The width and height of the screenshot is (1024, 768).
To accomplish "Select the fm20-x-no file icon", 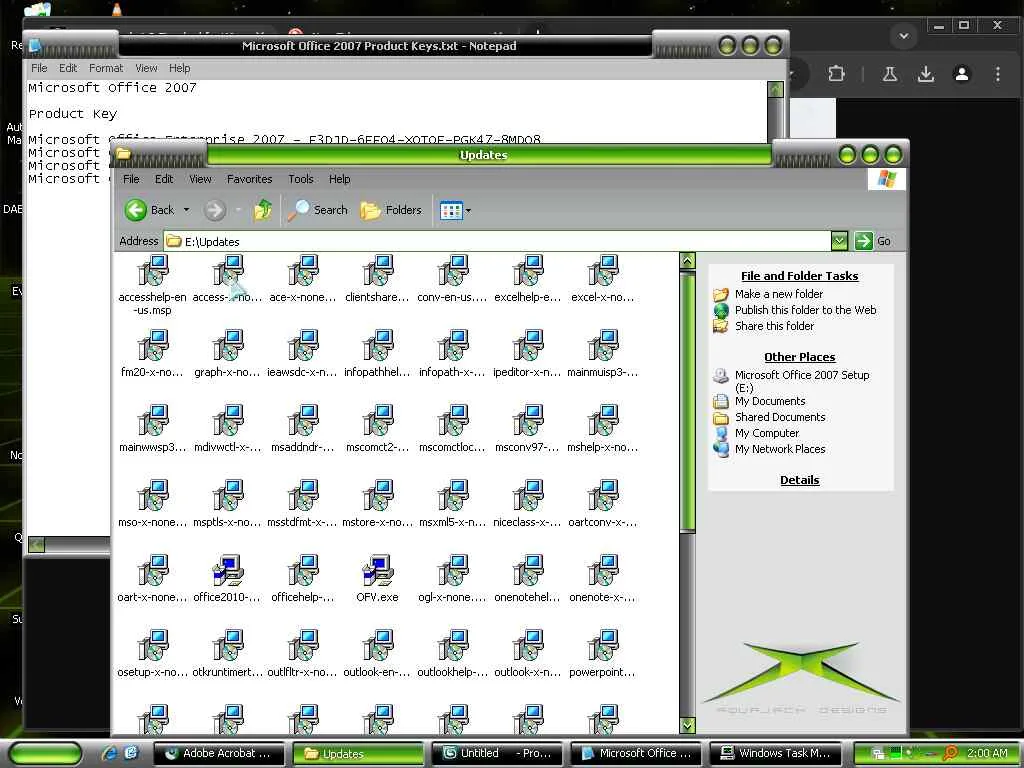I will pos(153,345).
